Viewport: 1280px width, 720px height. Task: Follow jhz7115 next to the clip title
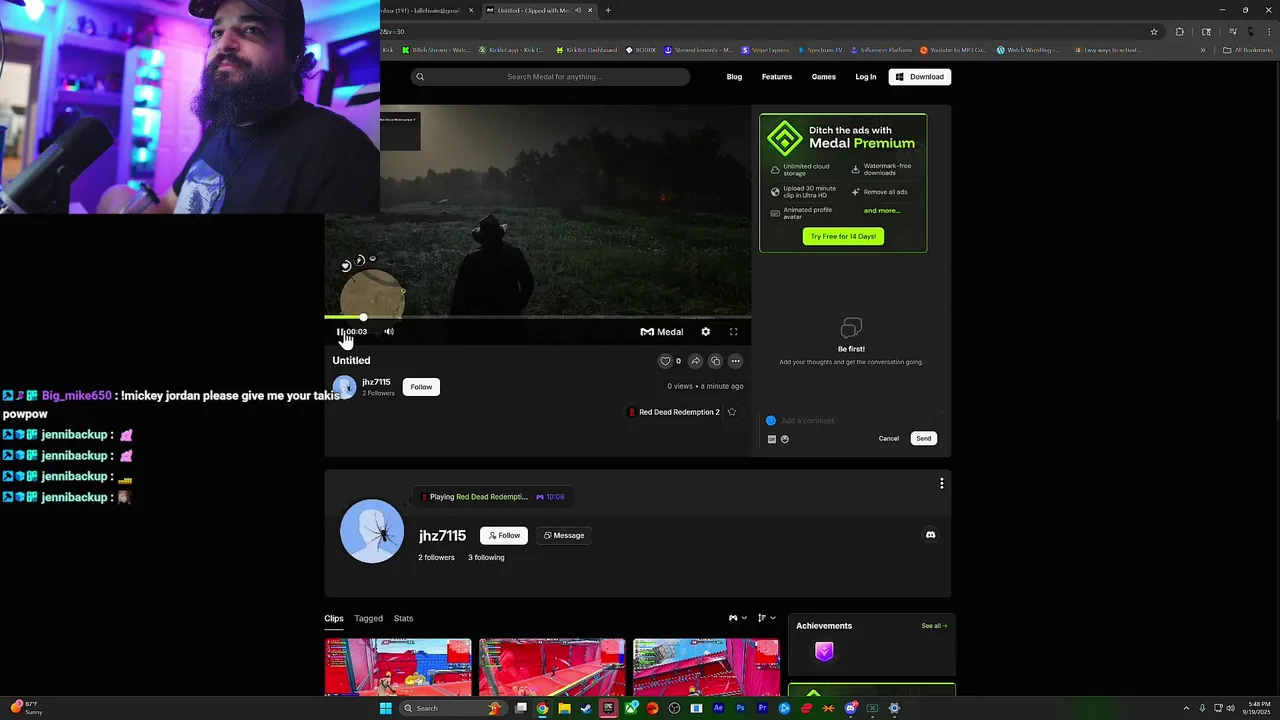pyautogui.click(x=421, y=387)
